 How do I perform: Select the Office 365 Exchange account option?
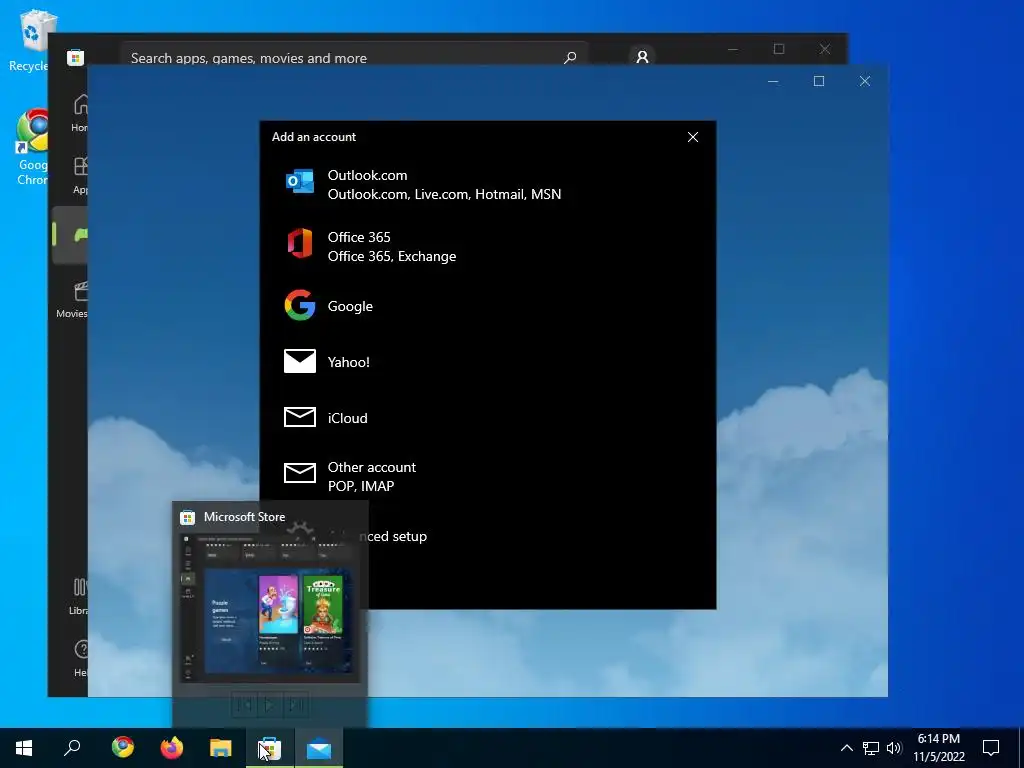click(x=487, y=246)
